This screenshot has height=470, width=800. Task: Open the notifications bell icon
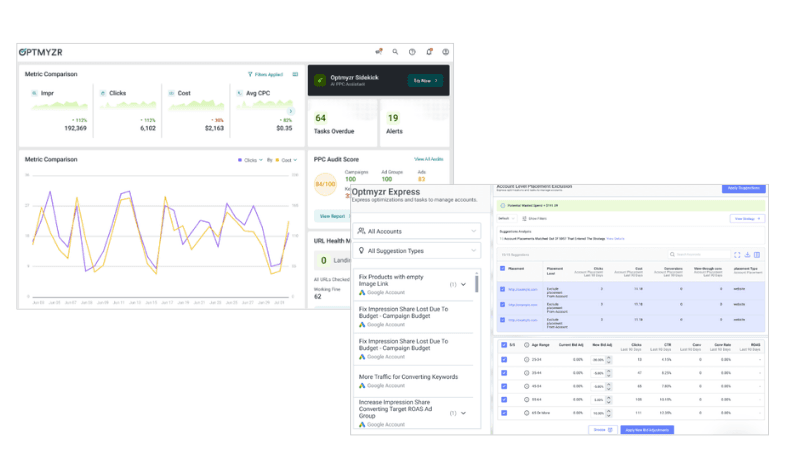(429, 52)
